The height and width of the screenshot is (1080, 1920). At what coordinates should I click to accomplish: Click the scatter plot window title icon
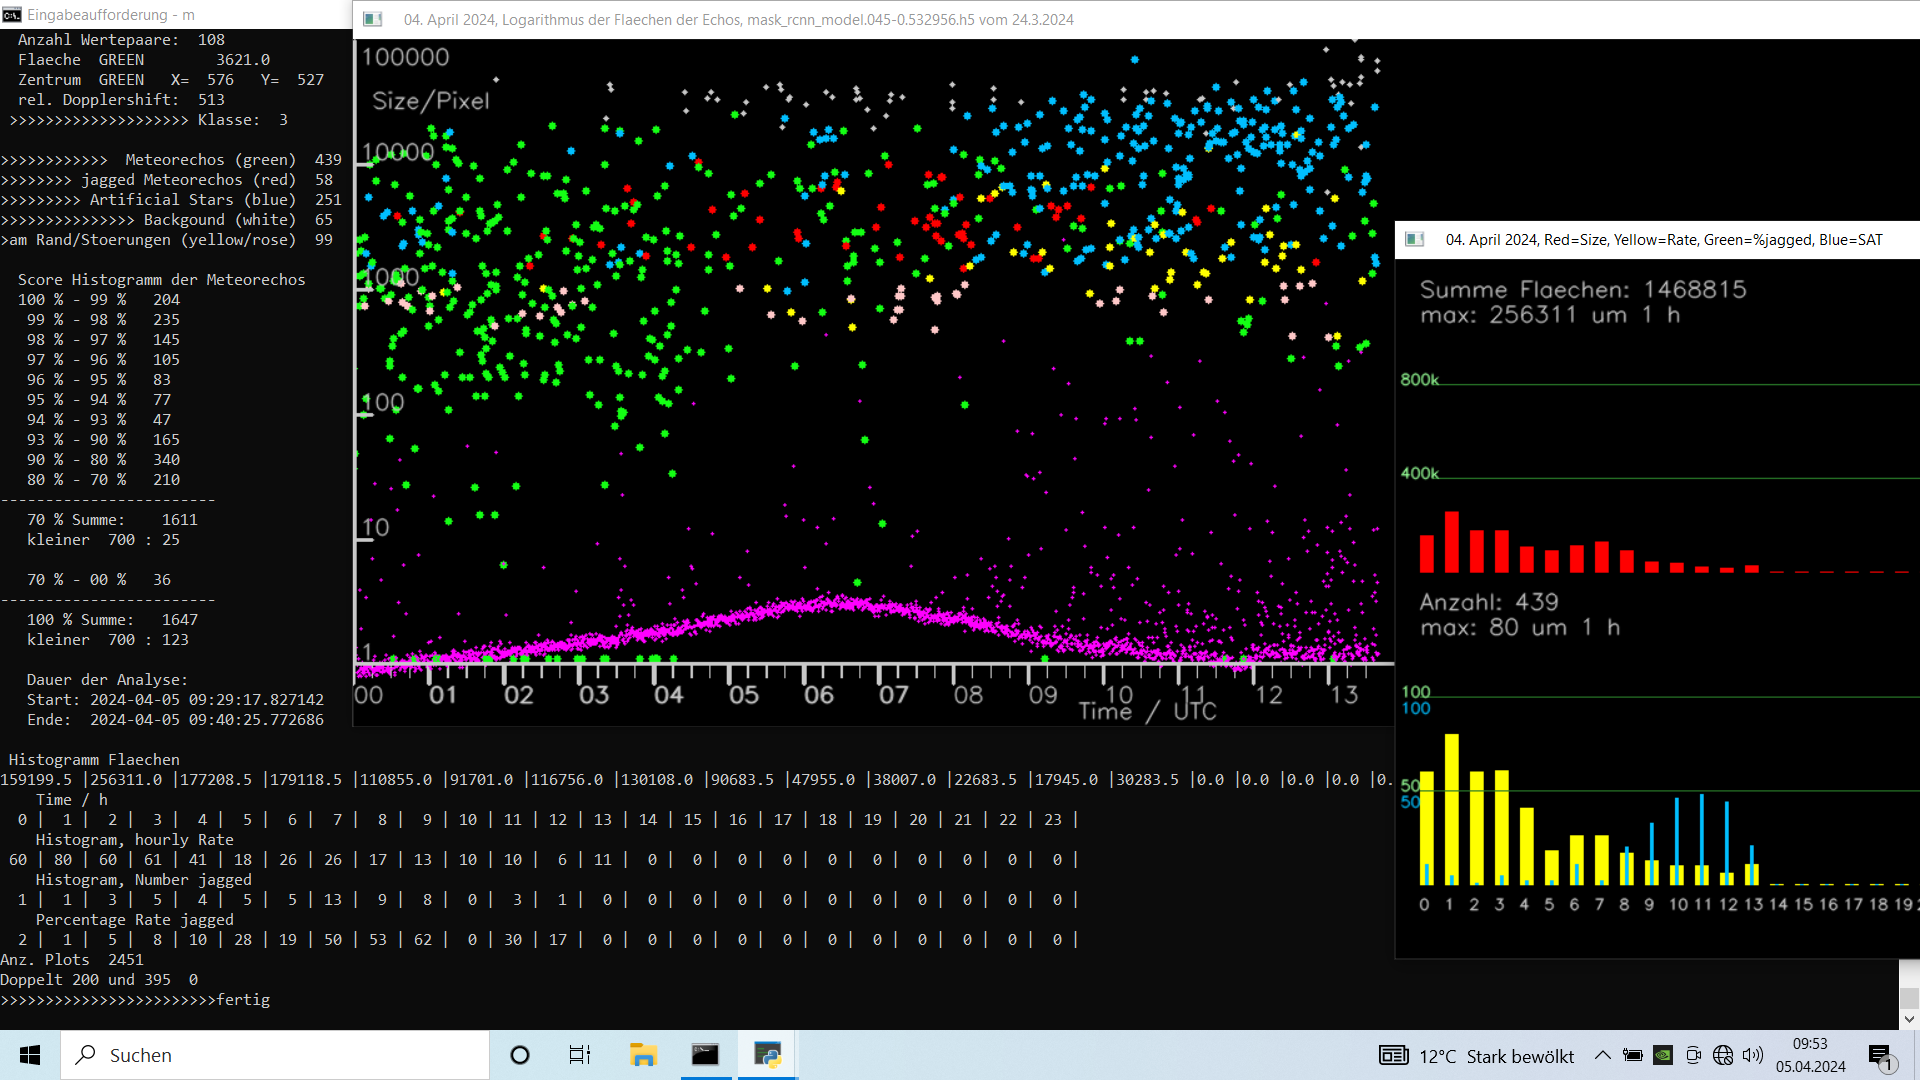373,19
